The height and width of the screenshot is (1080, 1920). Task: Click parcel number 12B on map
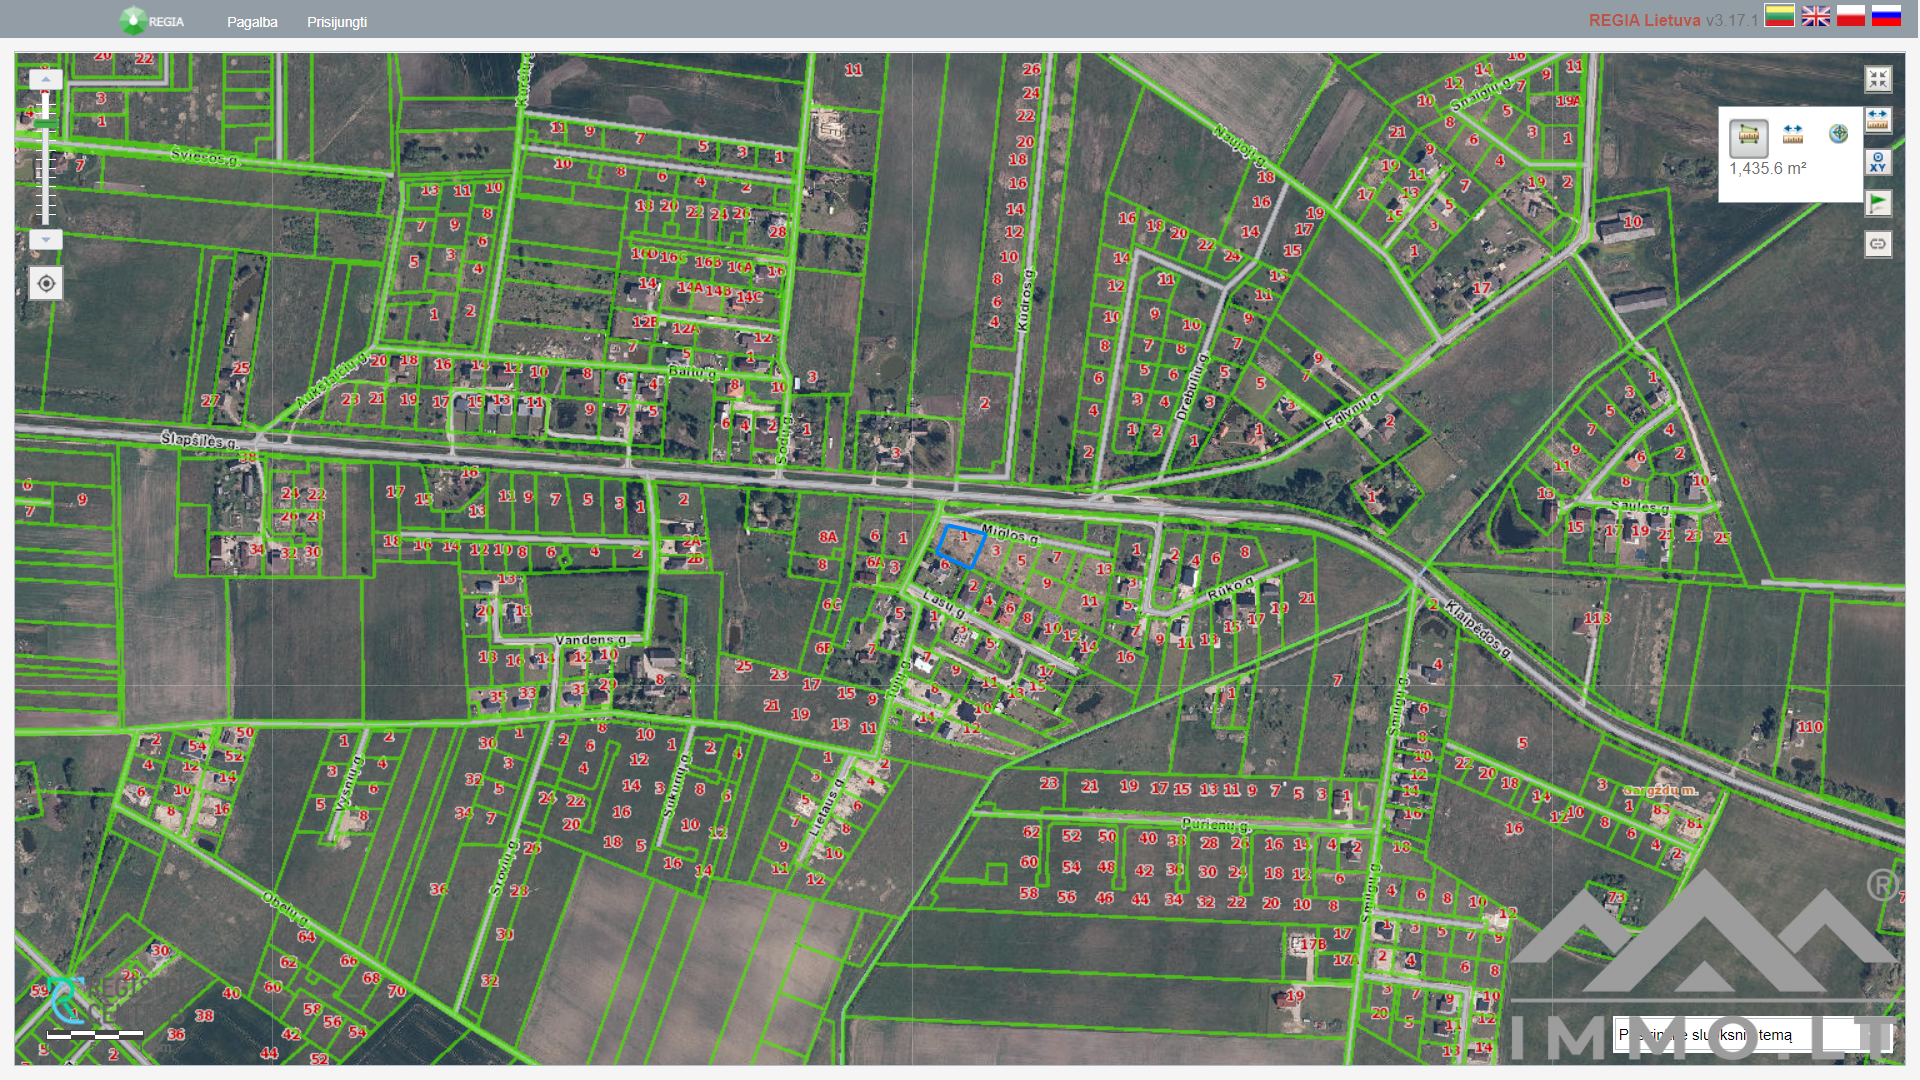645,322
